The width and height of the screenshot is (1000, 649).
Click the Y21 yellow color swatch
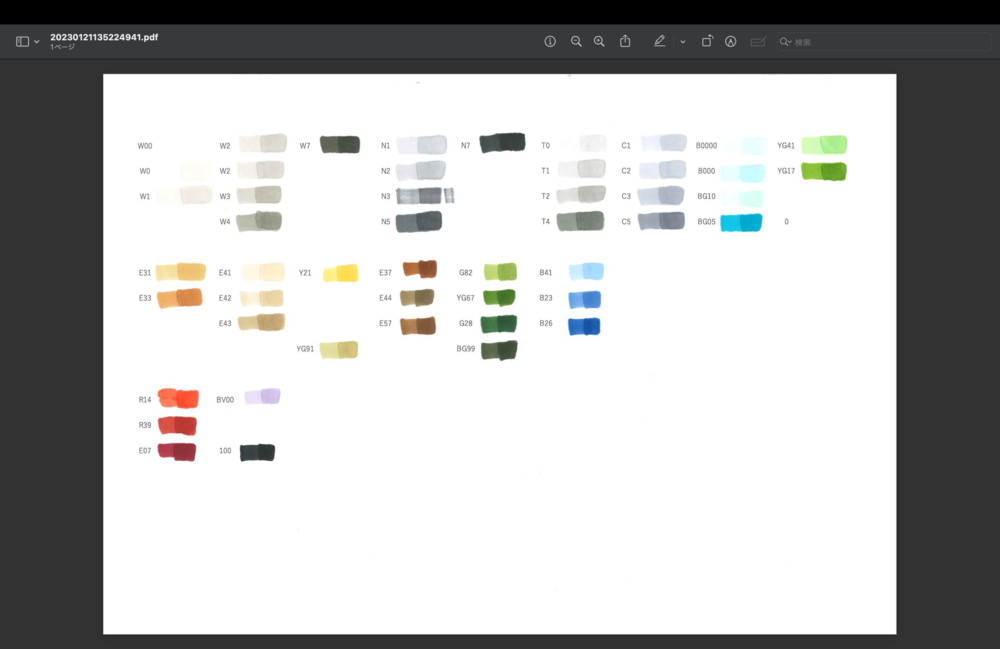(x=341, y=273)
